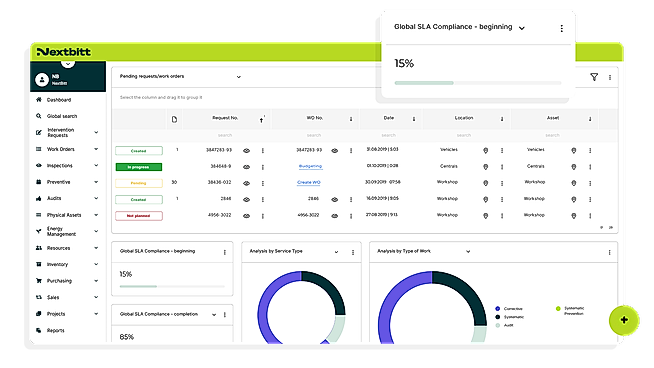Click the document column header icon
The height and width of the screenshot is (368, 654).
click(174, 119)
